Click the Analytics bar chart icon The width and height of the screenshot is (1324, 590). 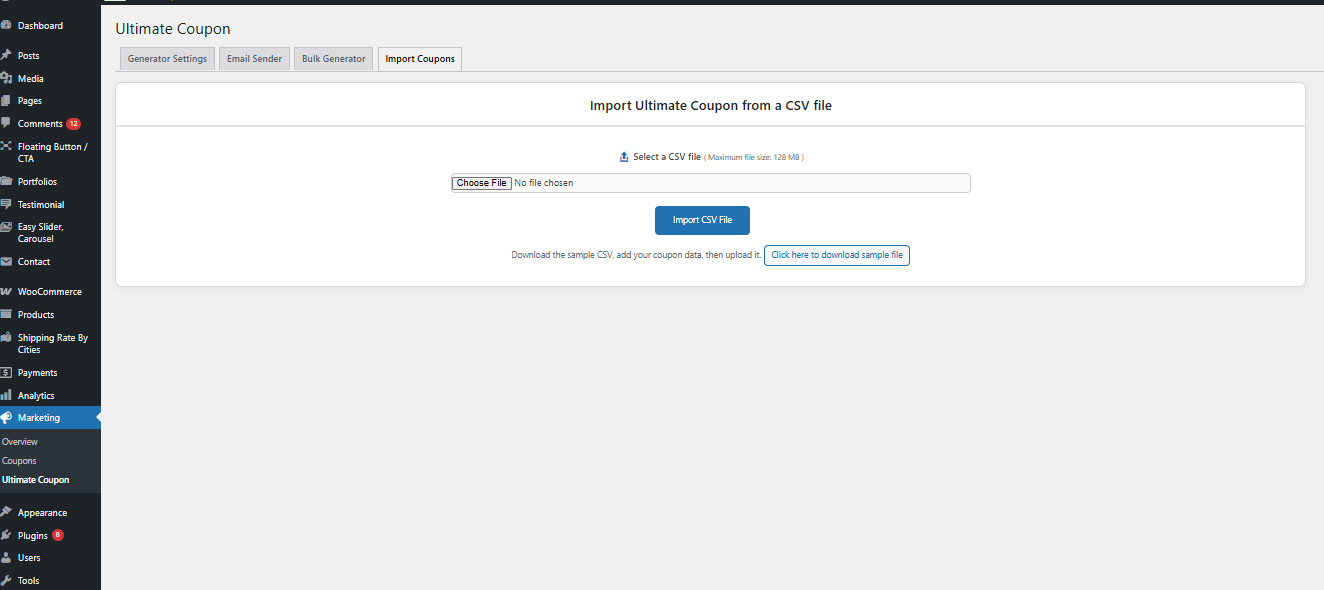pos(6,396)
